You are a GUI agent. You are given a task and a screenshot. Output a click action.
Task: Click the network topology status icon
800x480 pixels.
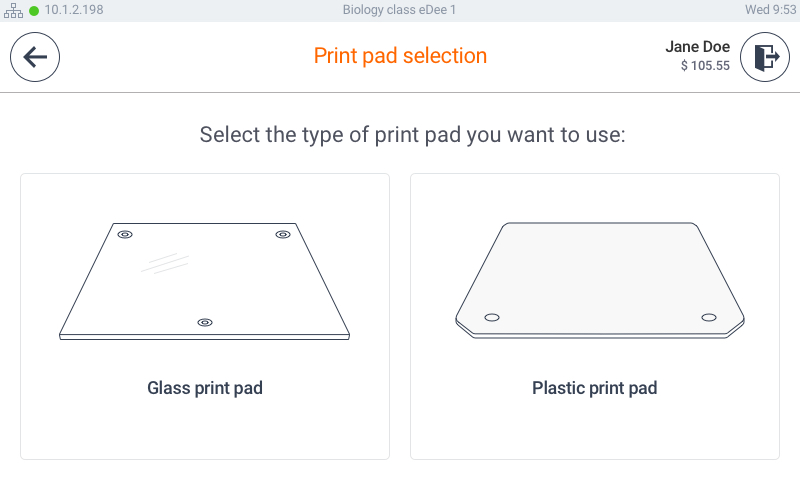(x=13, y=10)
